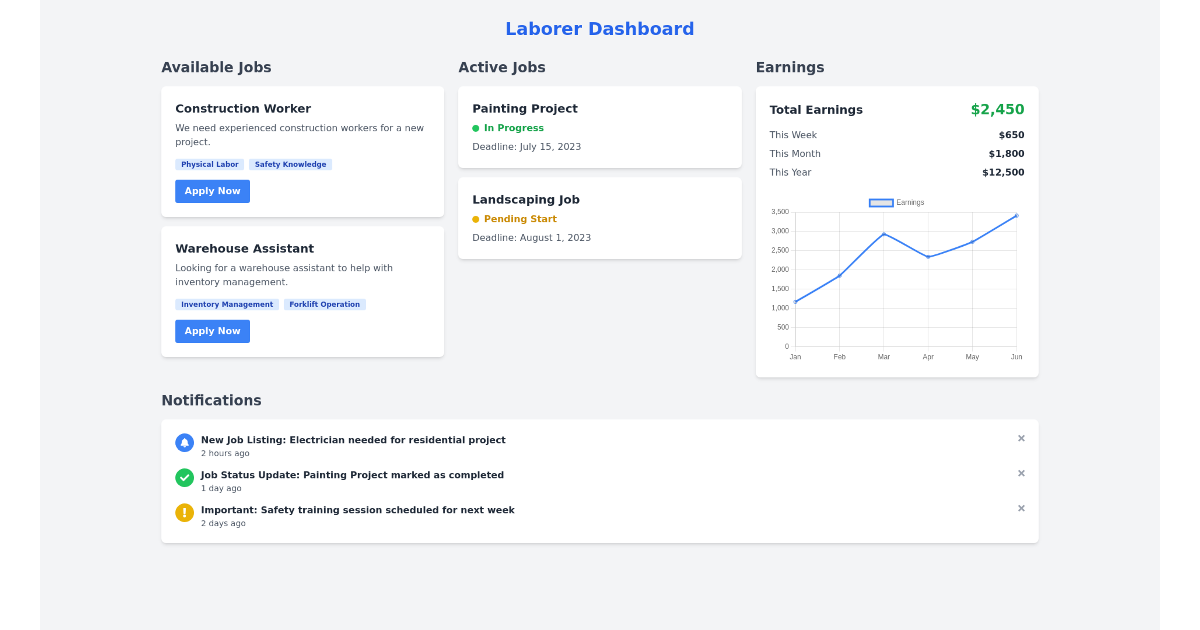Select the Safety Knowledge skill tag

pos(291,164)
